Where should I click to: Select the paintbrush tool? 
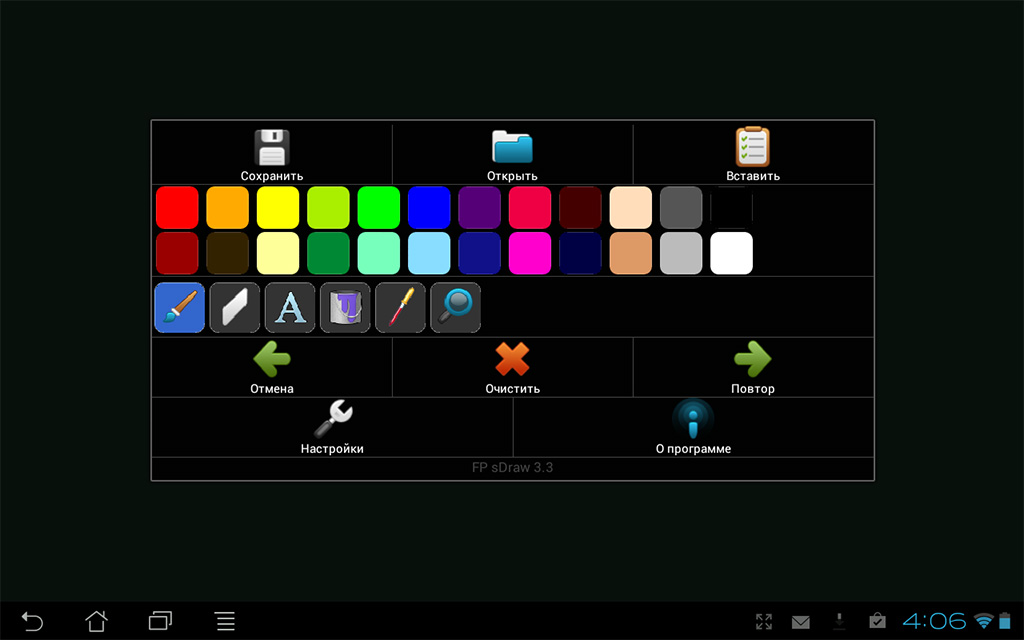click(180, 308)
